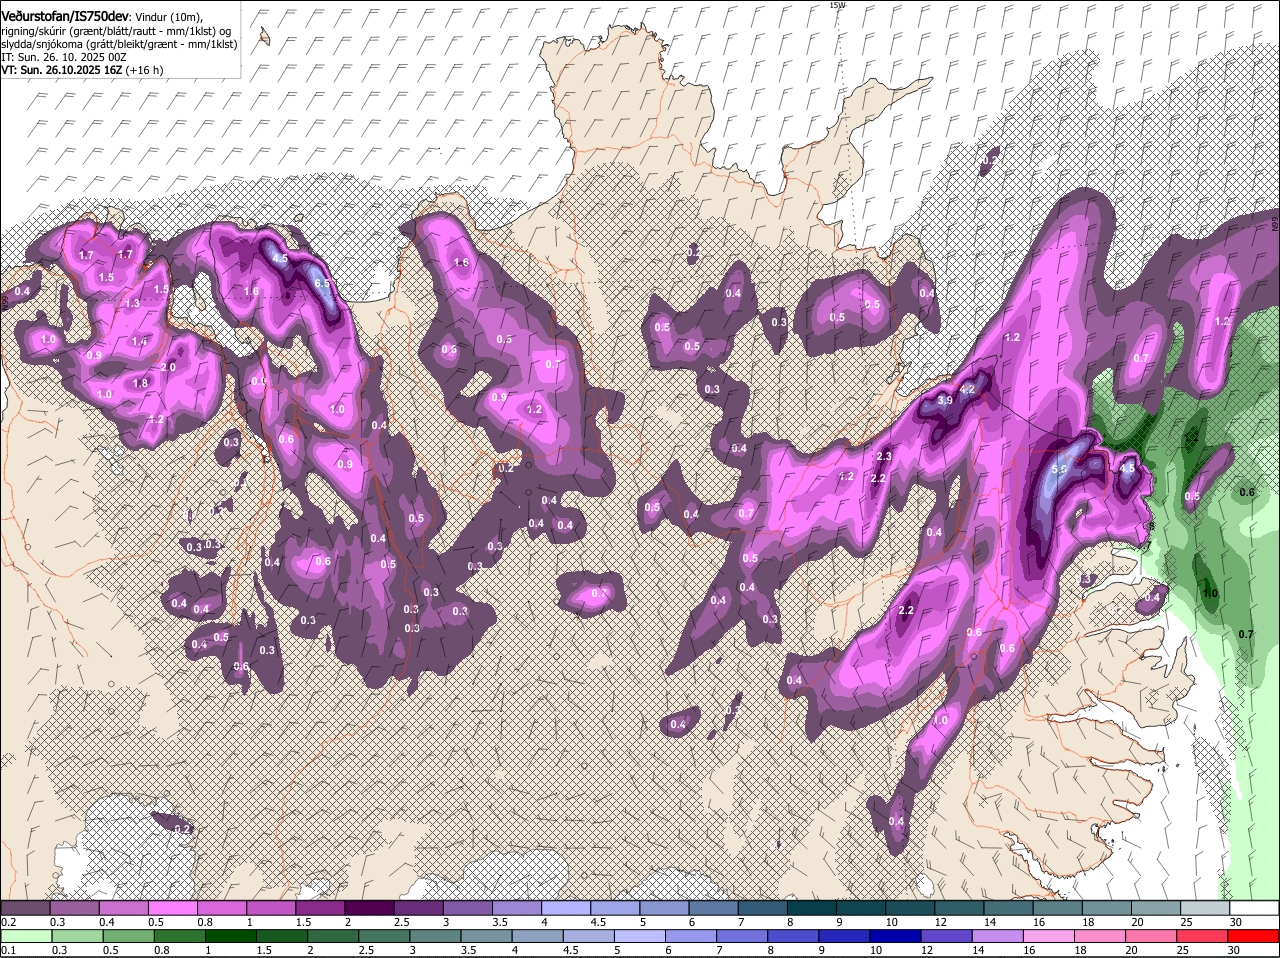Click the 1.8 precipitation value on the map
The image size is (1280, 958).
point(141,383)
